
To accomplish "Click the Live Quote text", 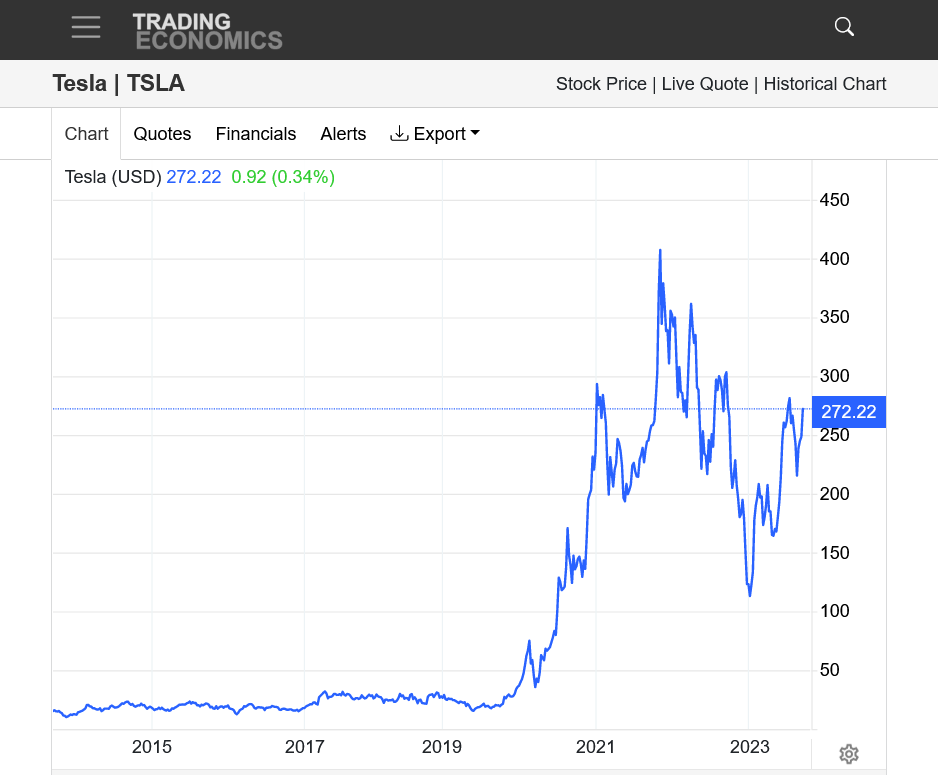I will (x=705, y=84).
